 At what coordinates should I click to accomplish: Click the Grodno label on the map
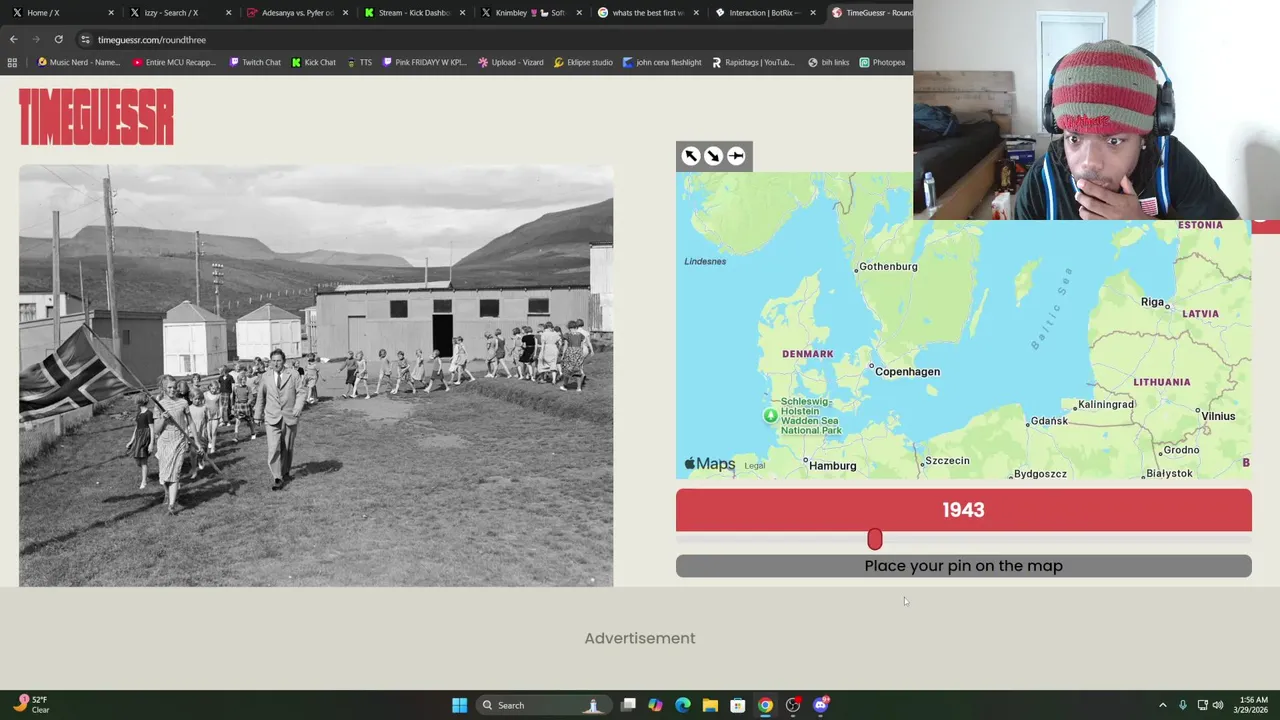click(x=1181, y=450)
